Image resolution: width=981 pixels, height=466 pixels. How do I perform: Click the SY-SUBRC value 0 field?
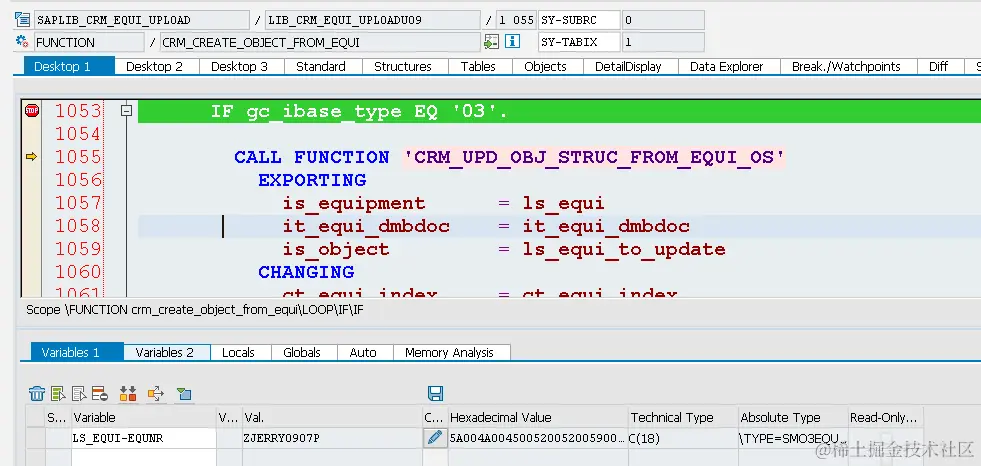(x=663, y=19)
